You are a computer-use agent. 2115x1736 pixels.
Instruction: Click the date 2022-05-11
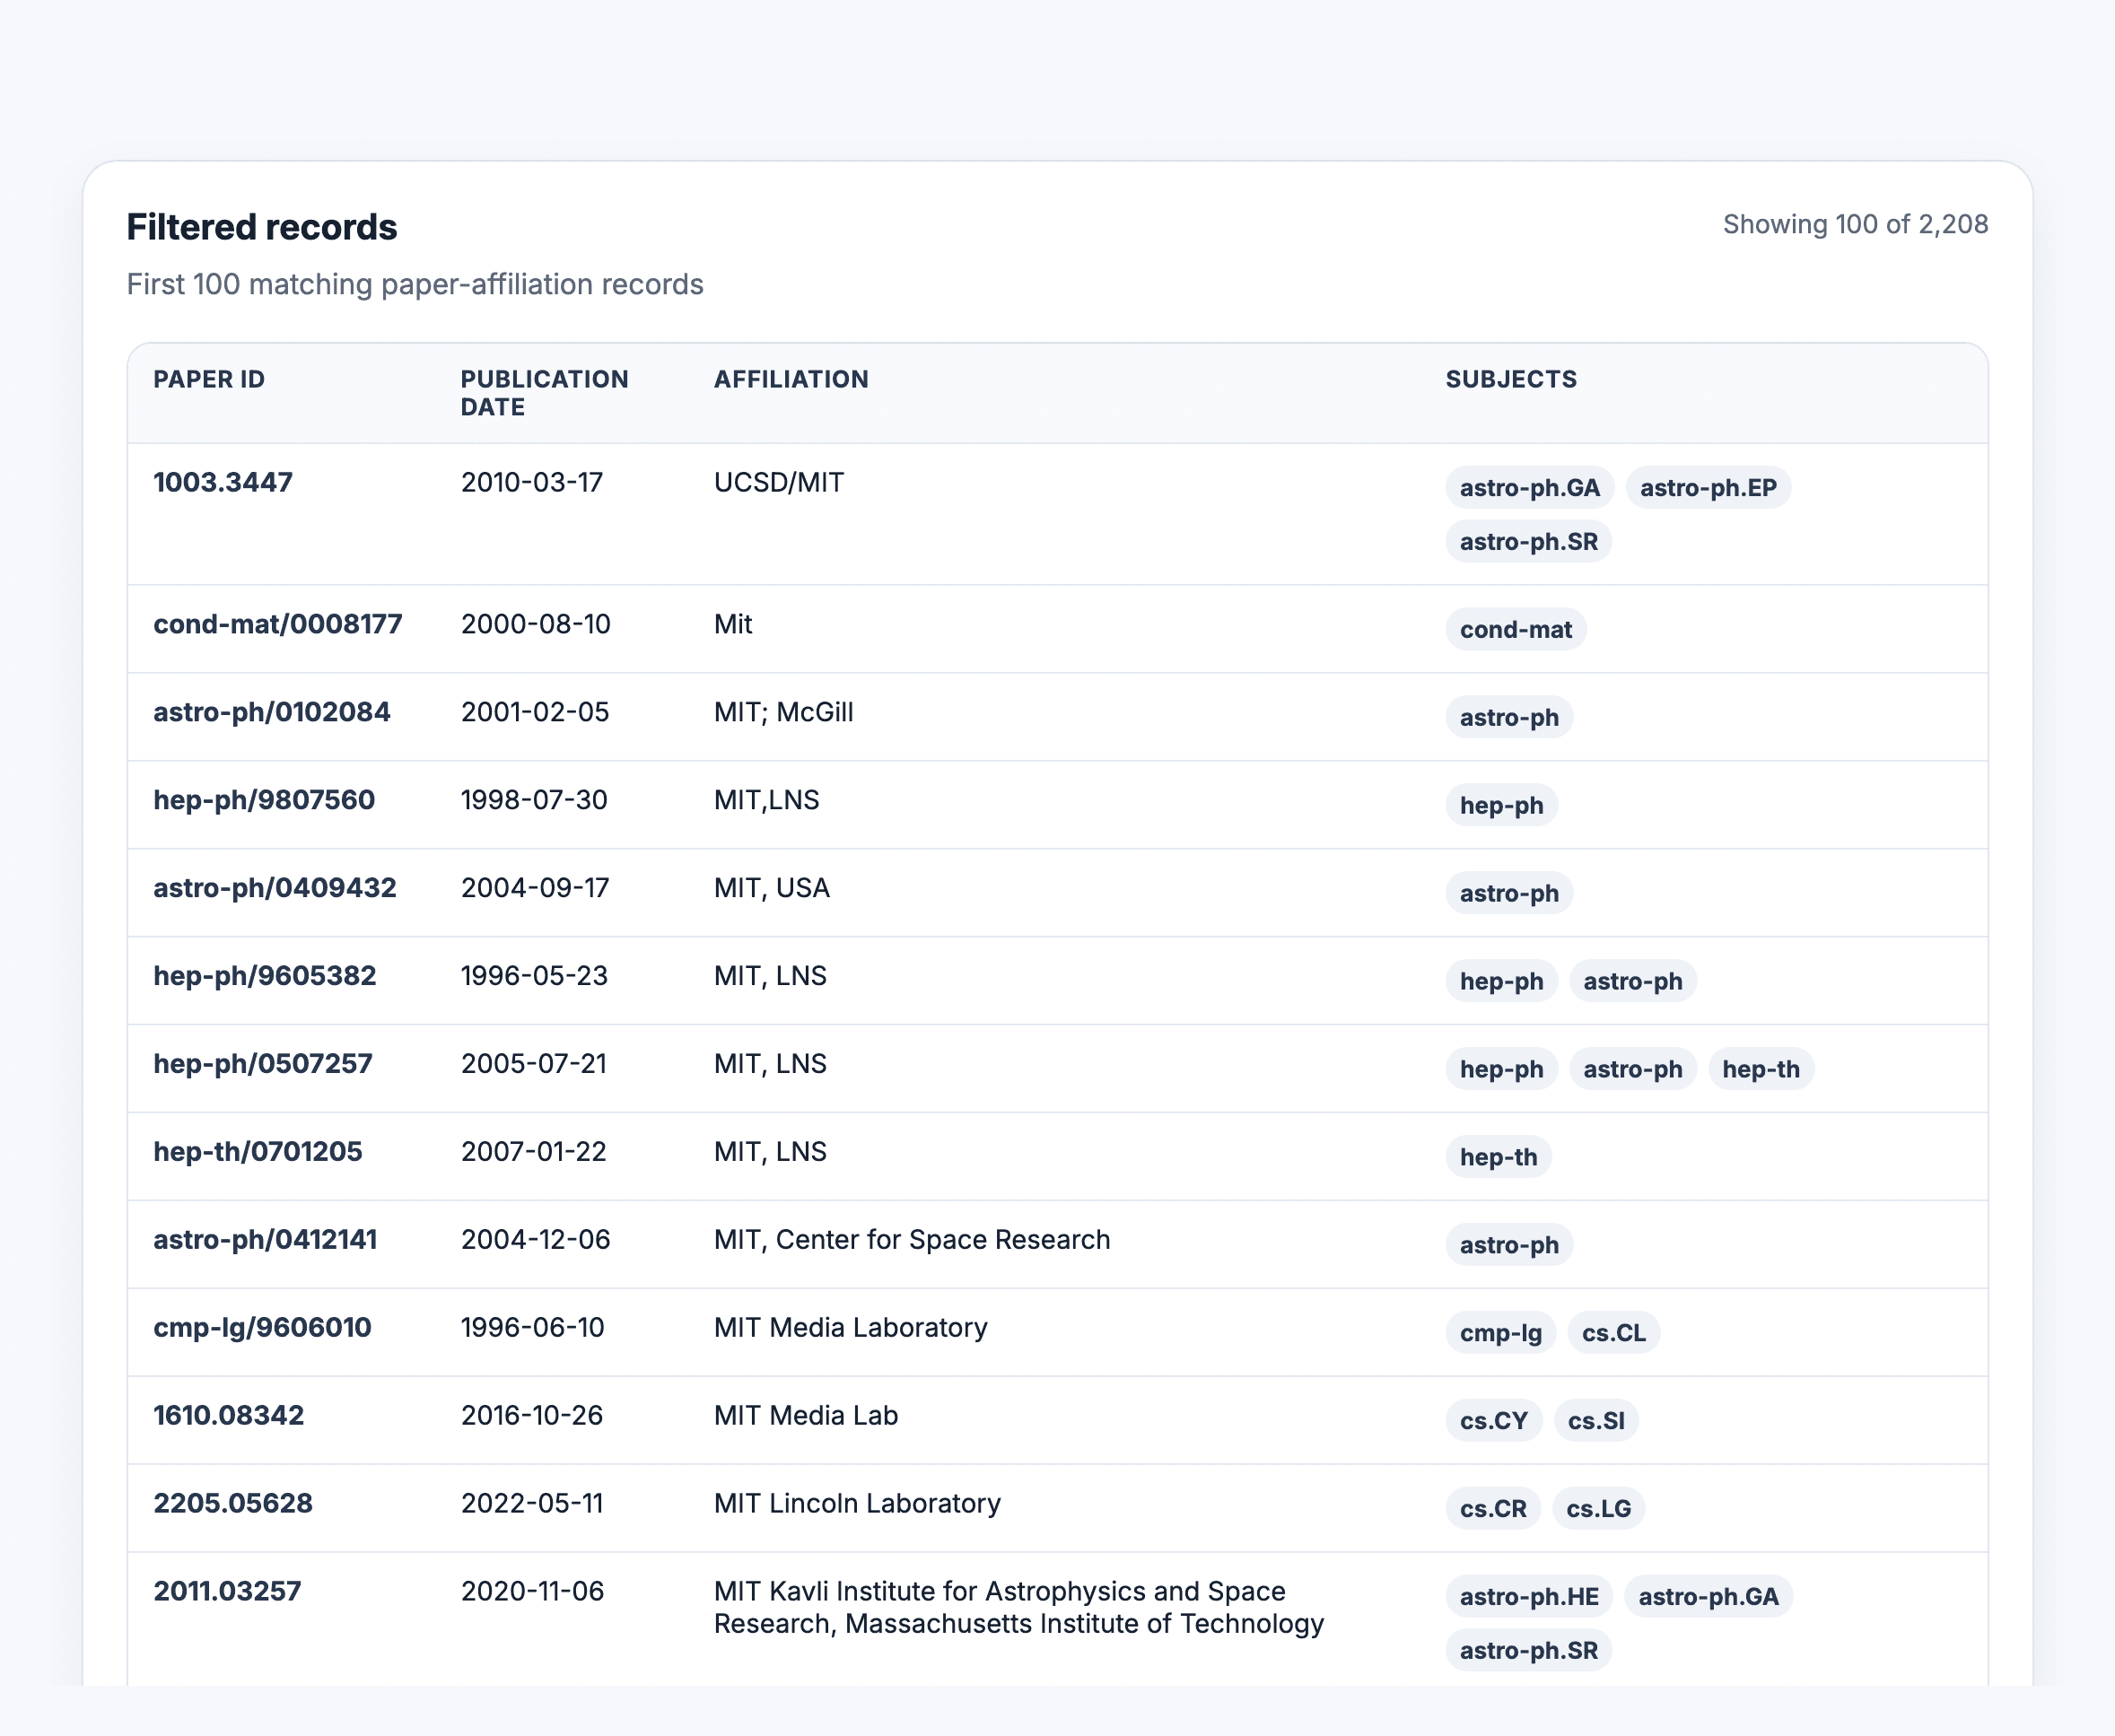532,1504
